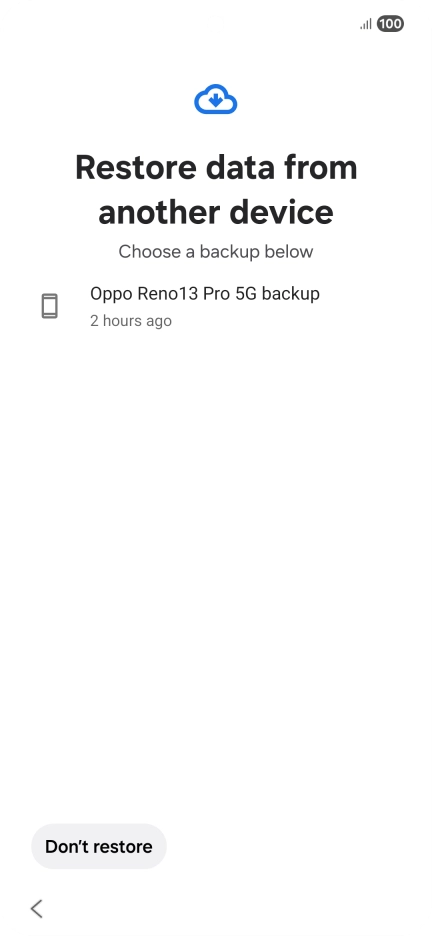Tap the 'Choose a backup below' subtitle
The width and height of the screenshot is (432, 936).
pos(216,252)
